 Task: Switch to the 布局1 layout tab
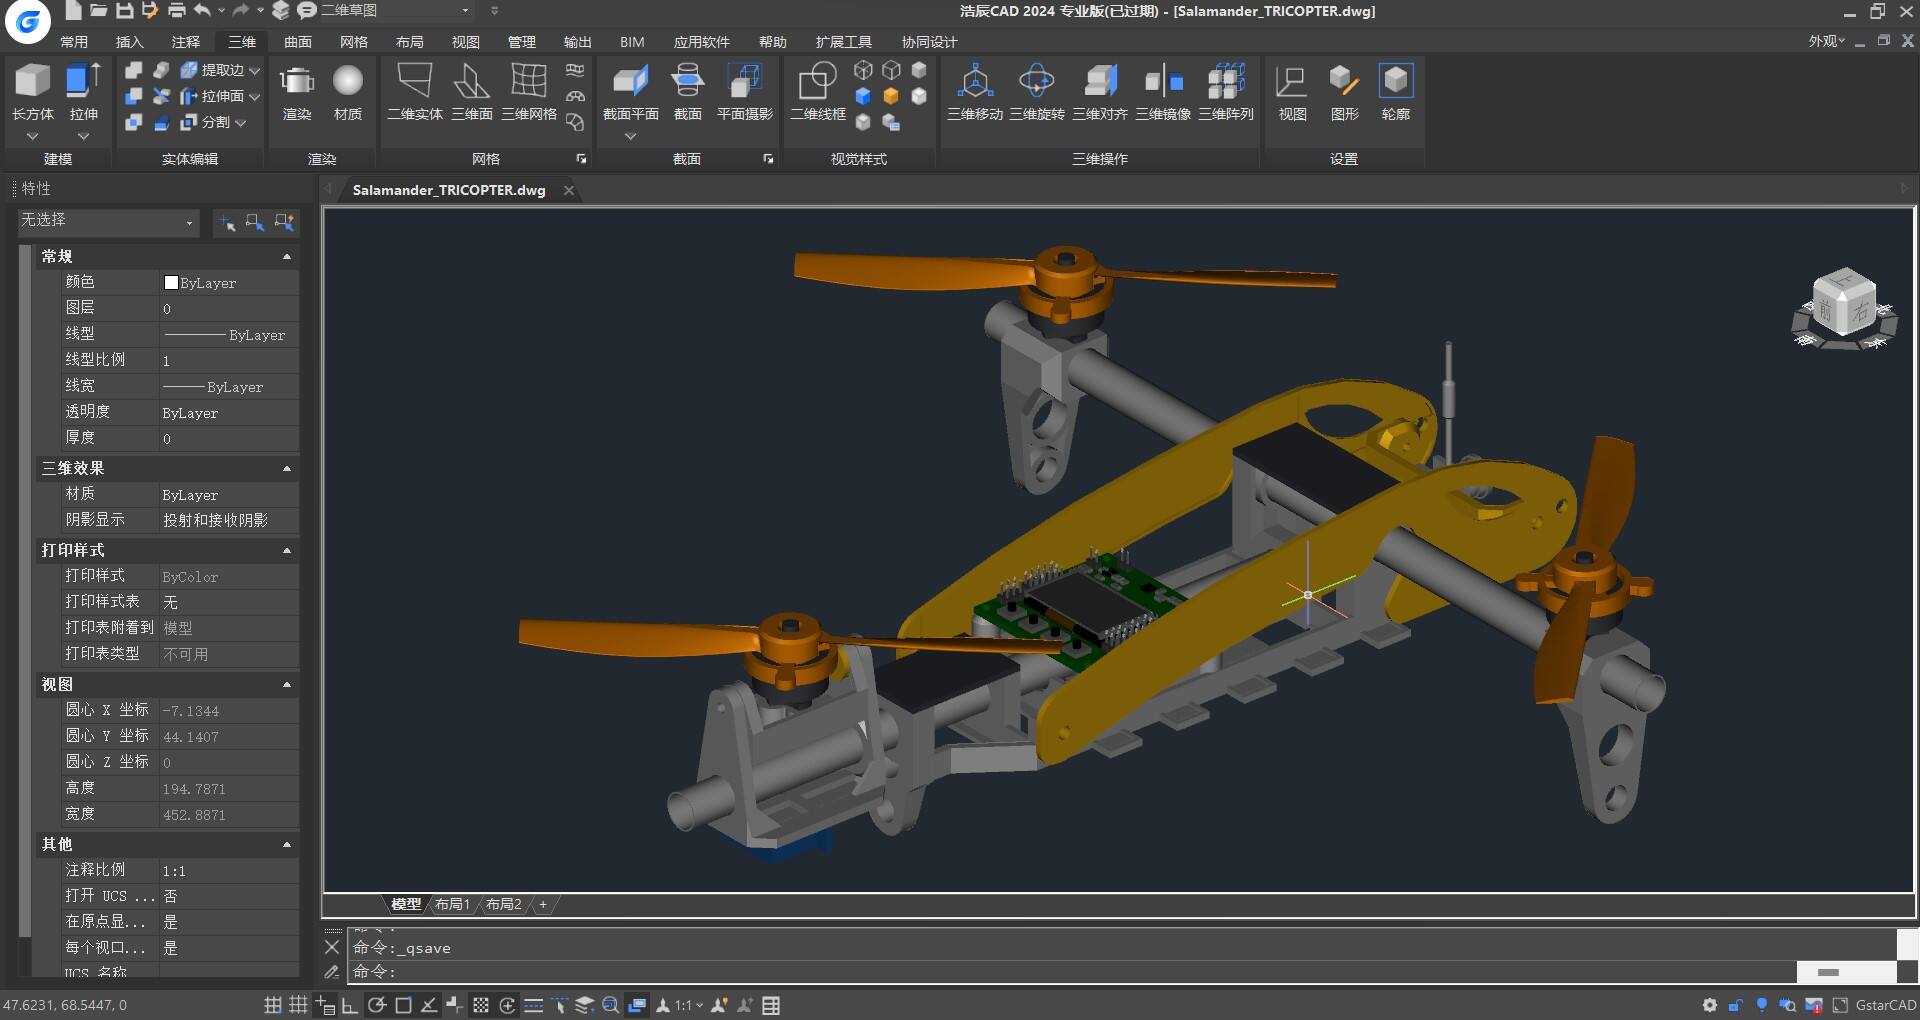pyautogui.click(x=452, y=904)
